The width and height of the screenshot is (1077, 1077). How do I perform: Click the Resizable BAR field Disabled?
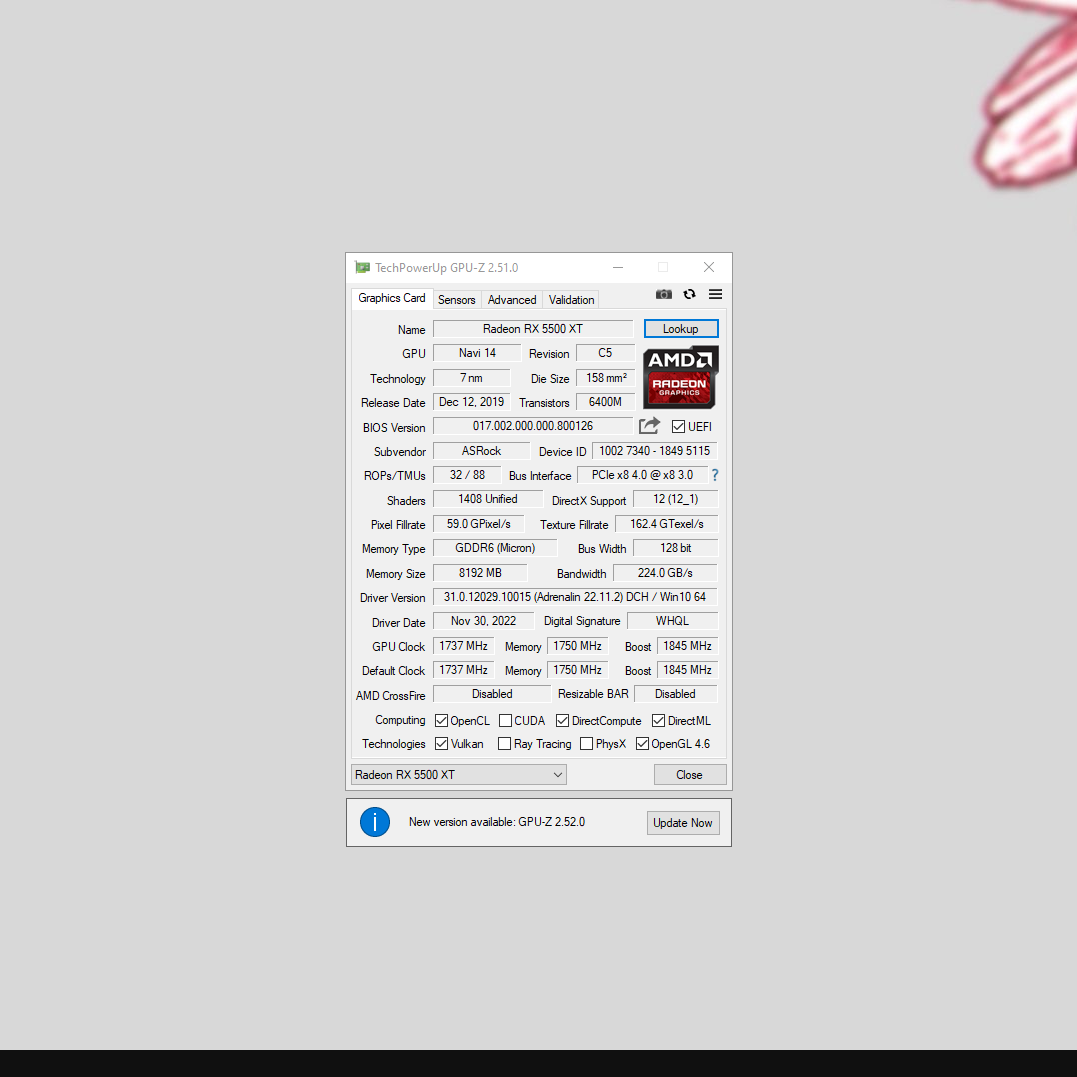tap(675, 694)
